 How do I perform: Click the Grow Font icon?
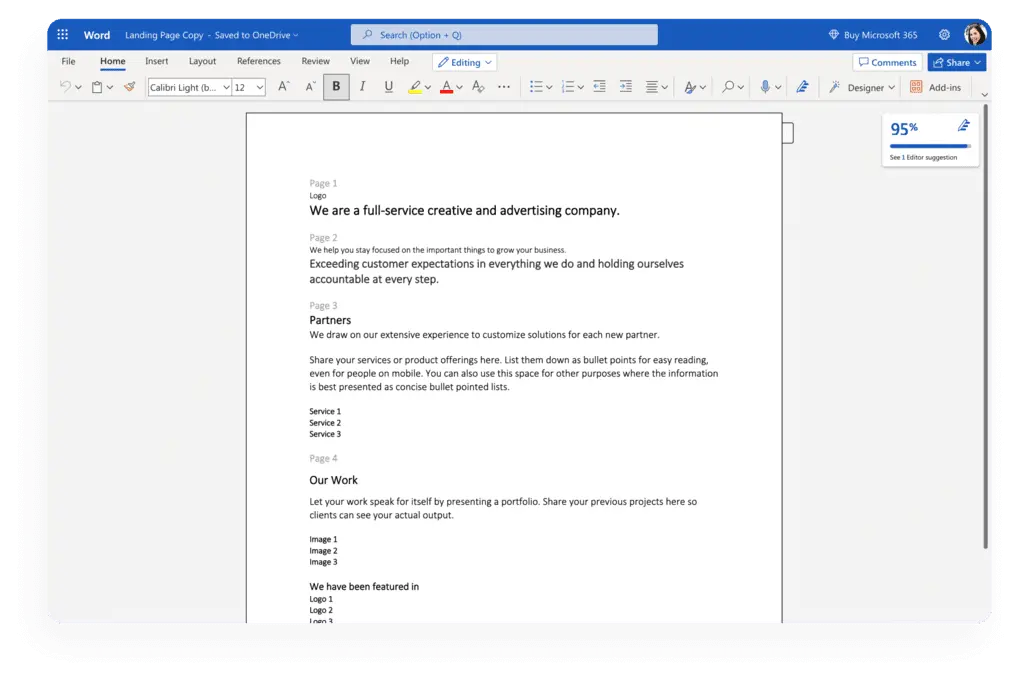(x=284, y=87)
